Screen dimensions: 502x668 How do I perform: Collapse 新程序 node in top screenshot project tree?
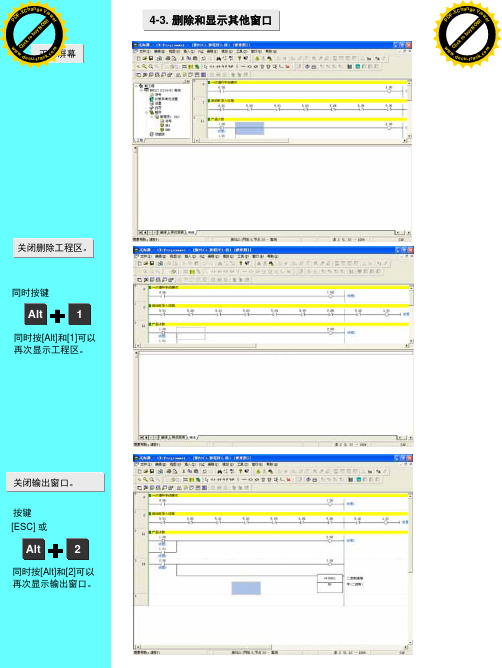[152, 117]
